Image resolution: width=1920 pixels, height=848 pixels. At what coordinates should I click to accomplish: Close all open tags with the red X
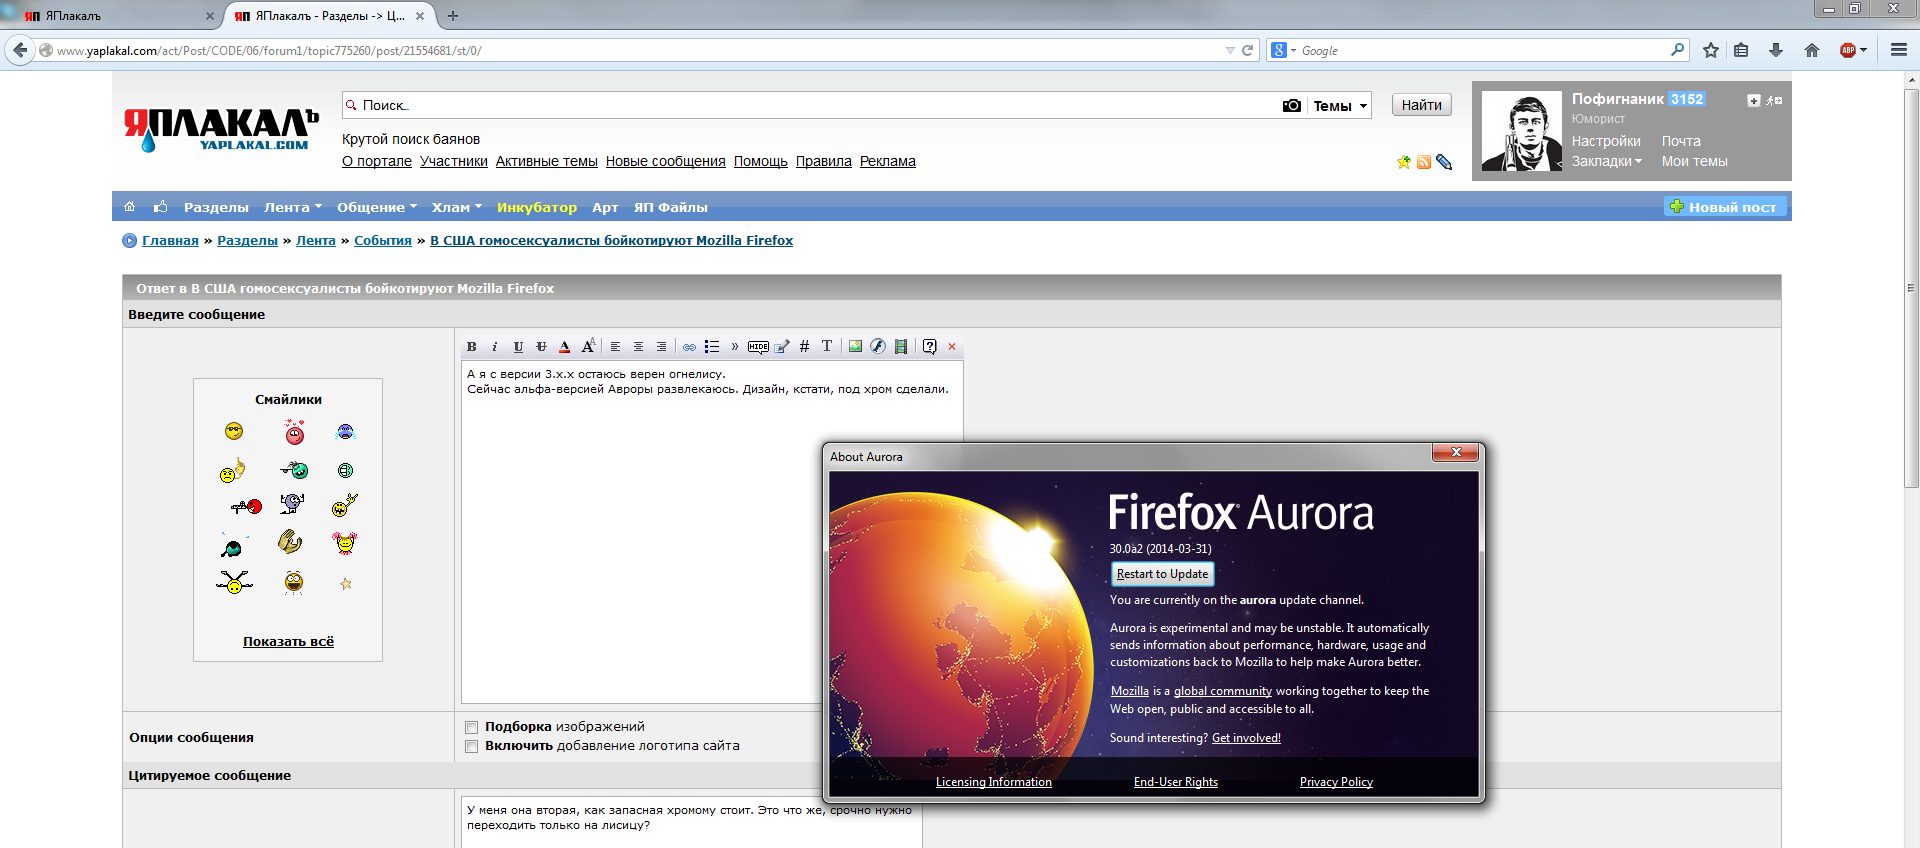click(x=952, y=347)
